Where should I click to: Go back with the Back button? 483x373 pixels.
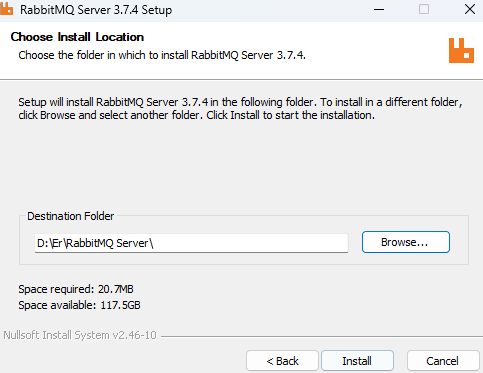coord(282,361)
